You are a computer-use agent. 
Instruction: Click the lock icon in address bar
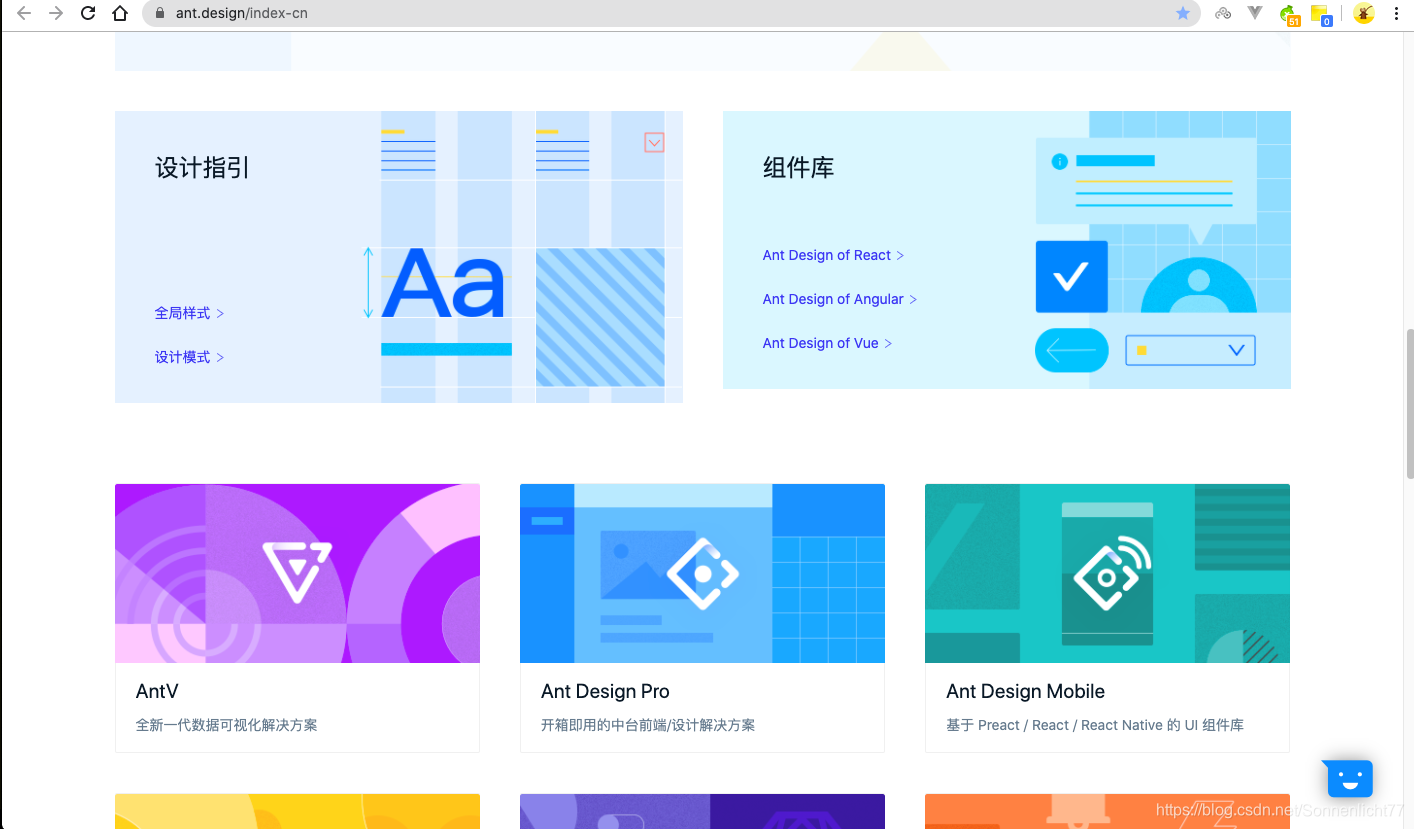(159, 14)
